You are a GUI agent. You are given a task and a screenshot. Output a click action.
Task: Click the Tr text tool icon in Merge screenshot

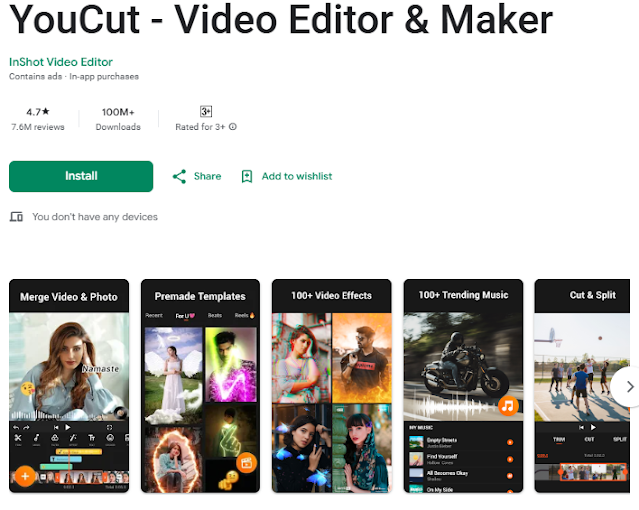[92, 438]
